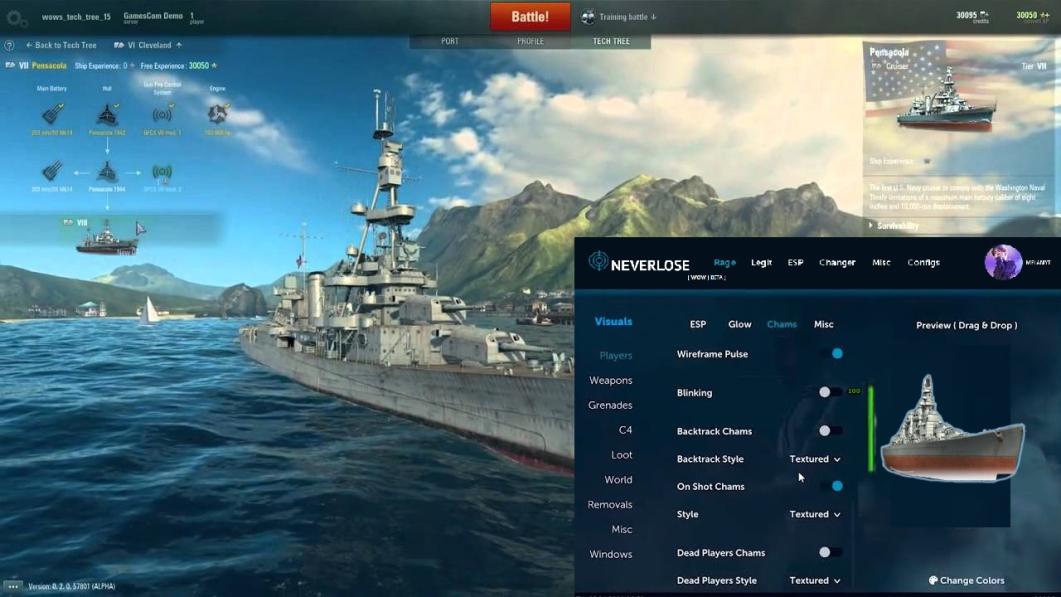Open the Changer tab in Neverlose
Viewport: 1061px width, 597px height.
pyautogui.click(x=837, y=263)
